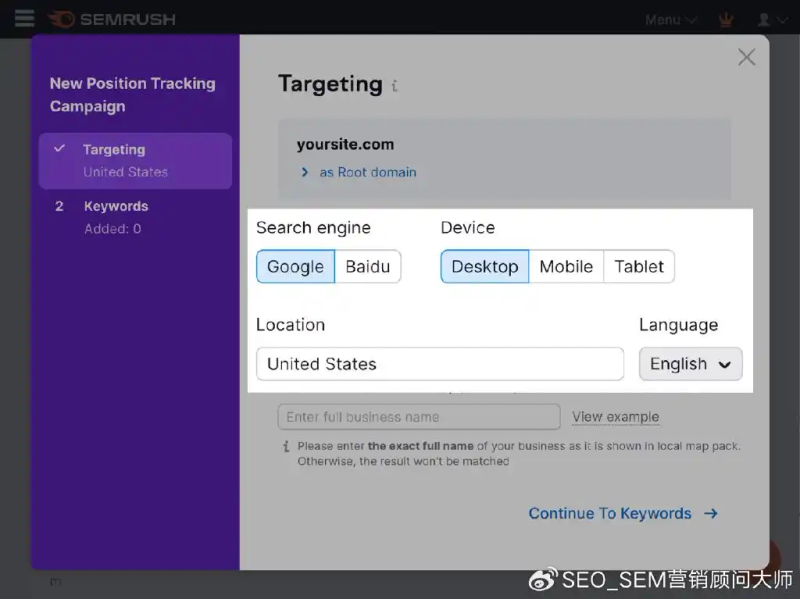Click info icon beside business name note

pos(285,446)
